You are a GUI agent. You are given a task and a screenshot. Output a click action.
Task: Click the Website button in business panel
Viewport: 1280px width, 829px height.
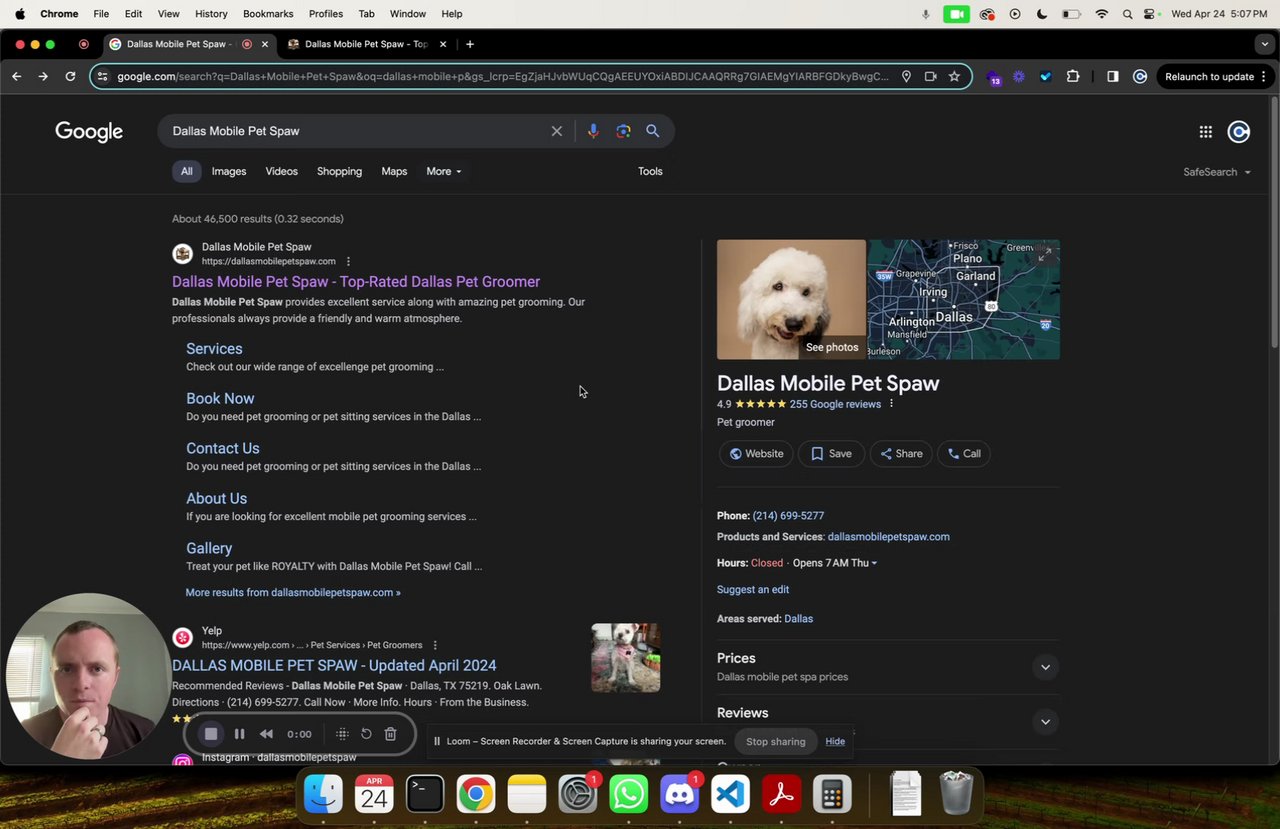756,454
